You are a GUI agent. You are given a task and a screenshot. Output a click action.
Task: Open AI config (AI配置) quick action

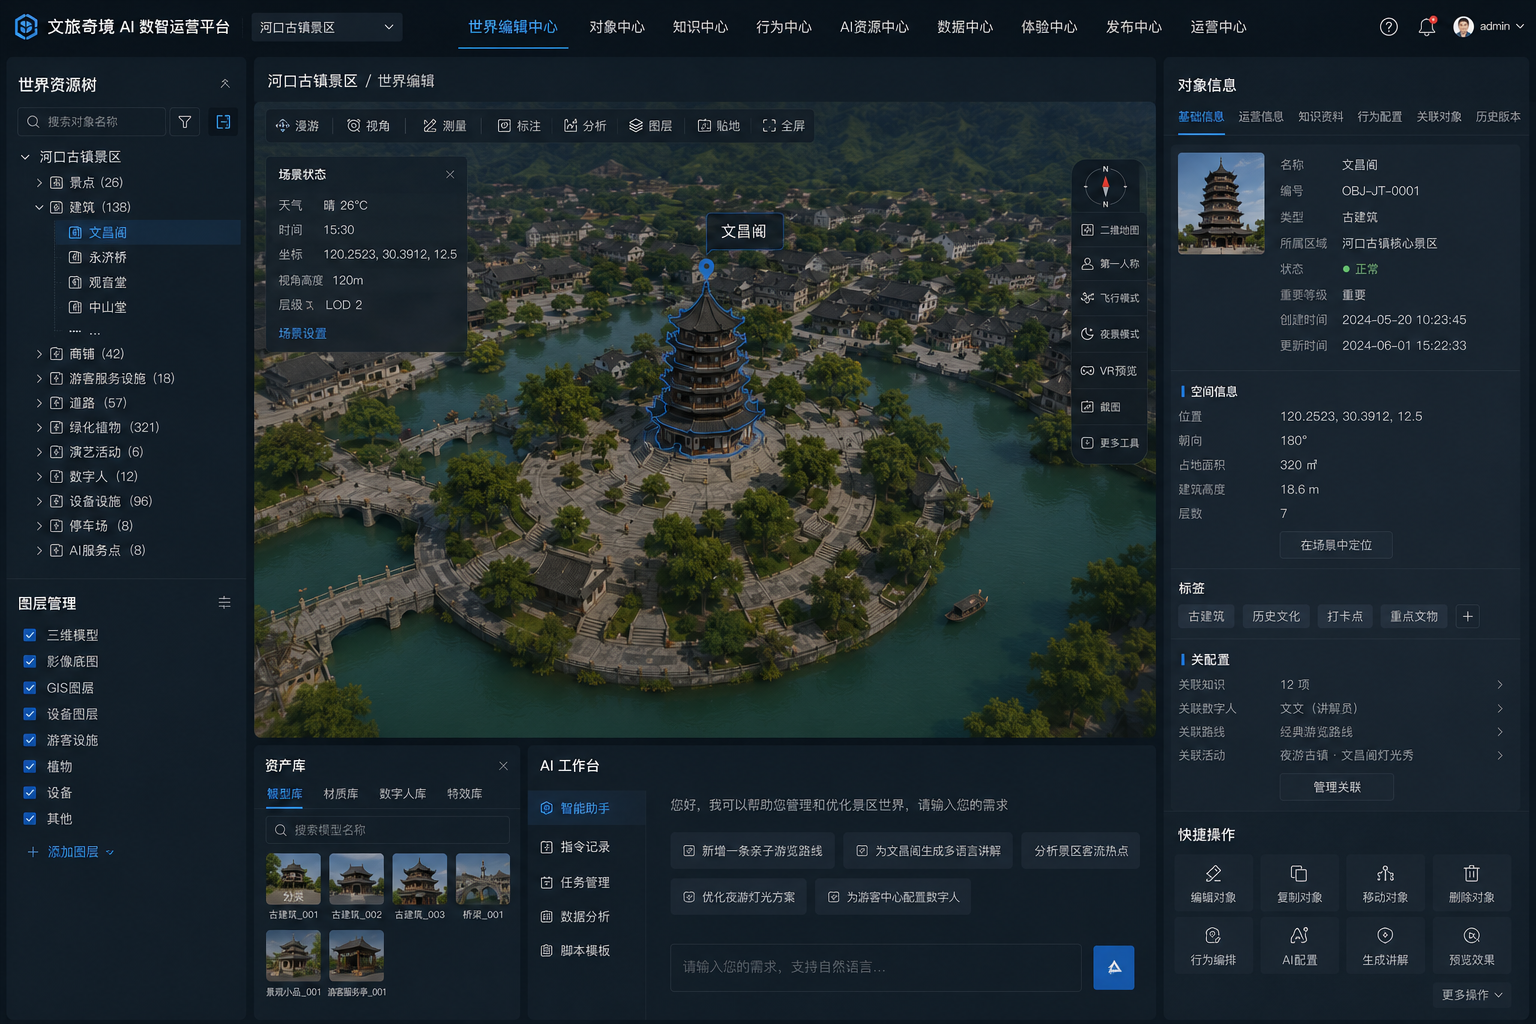pos(1299,946)
